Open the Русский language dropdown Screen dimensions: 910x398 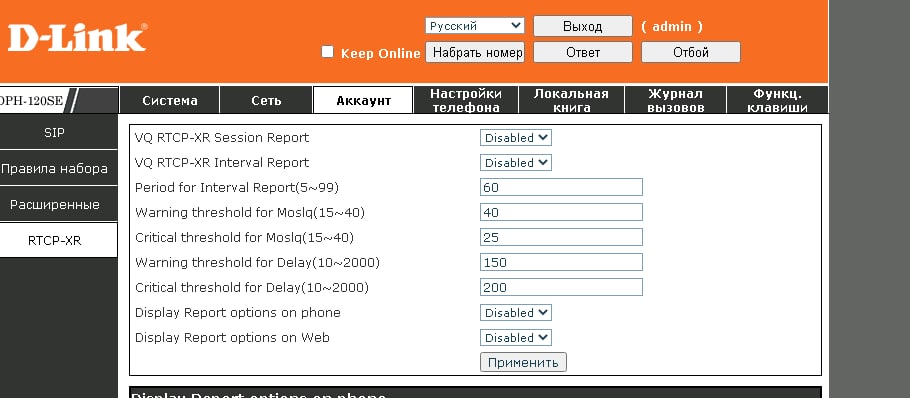475,26
